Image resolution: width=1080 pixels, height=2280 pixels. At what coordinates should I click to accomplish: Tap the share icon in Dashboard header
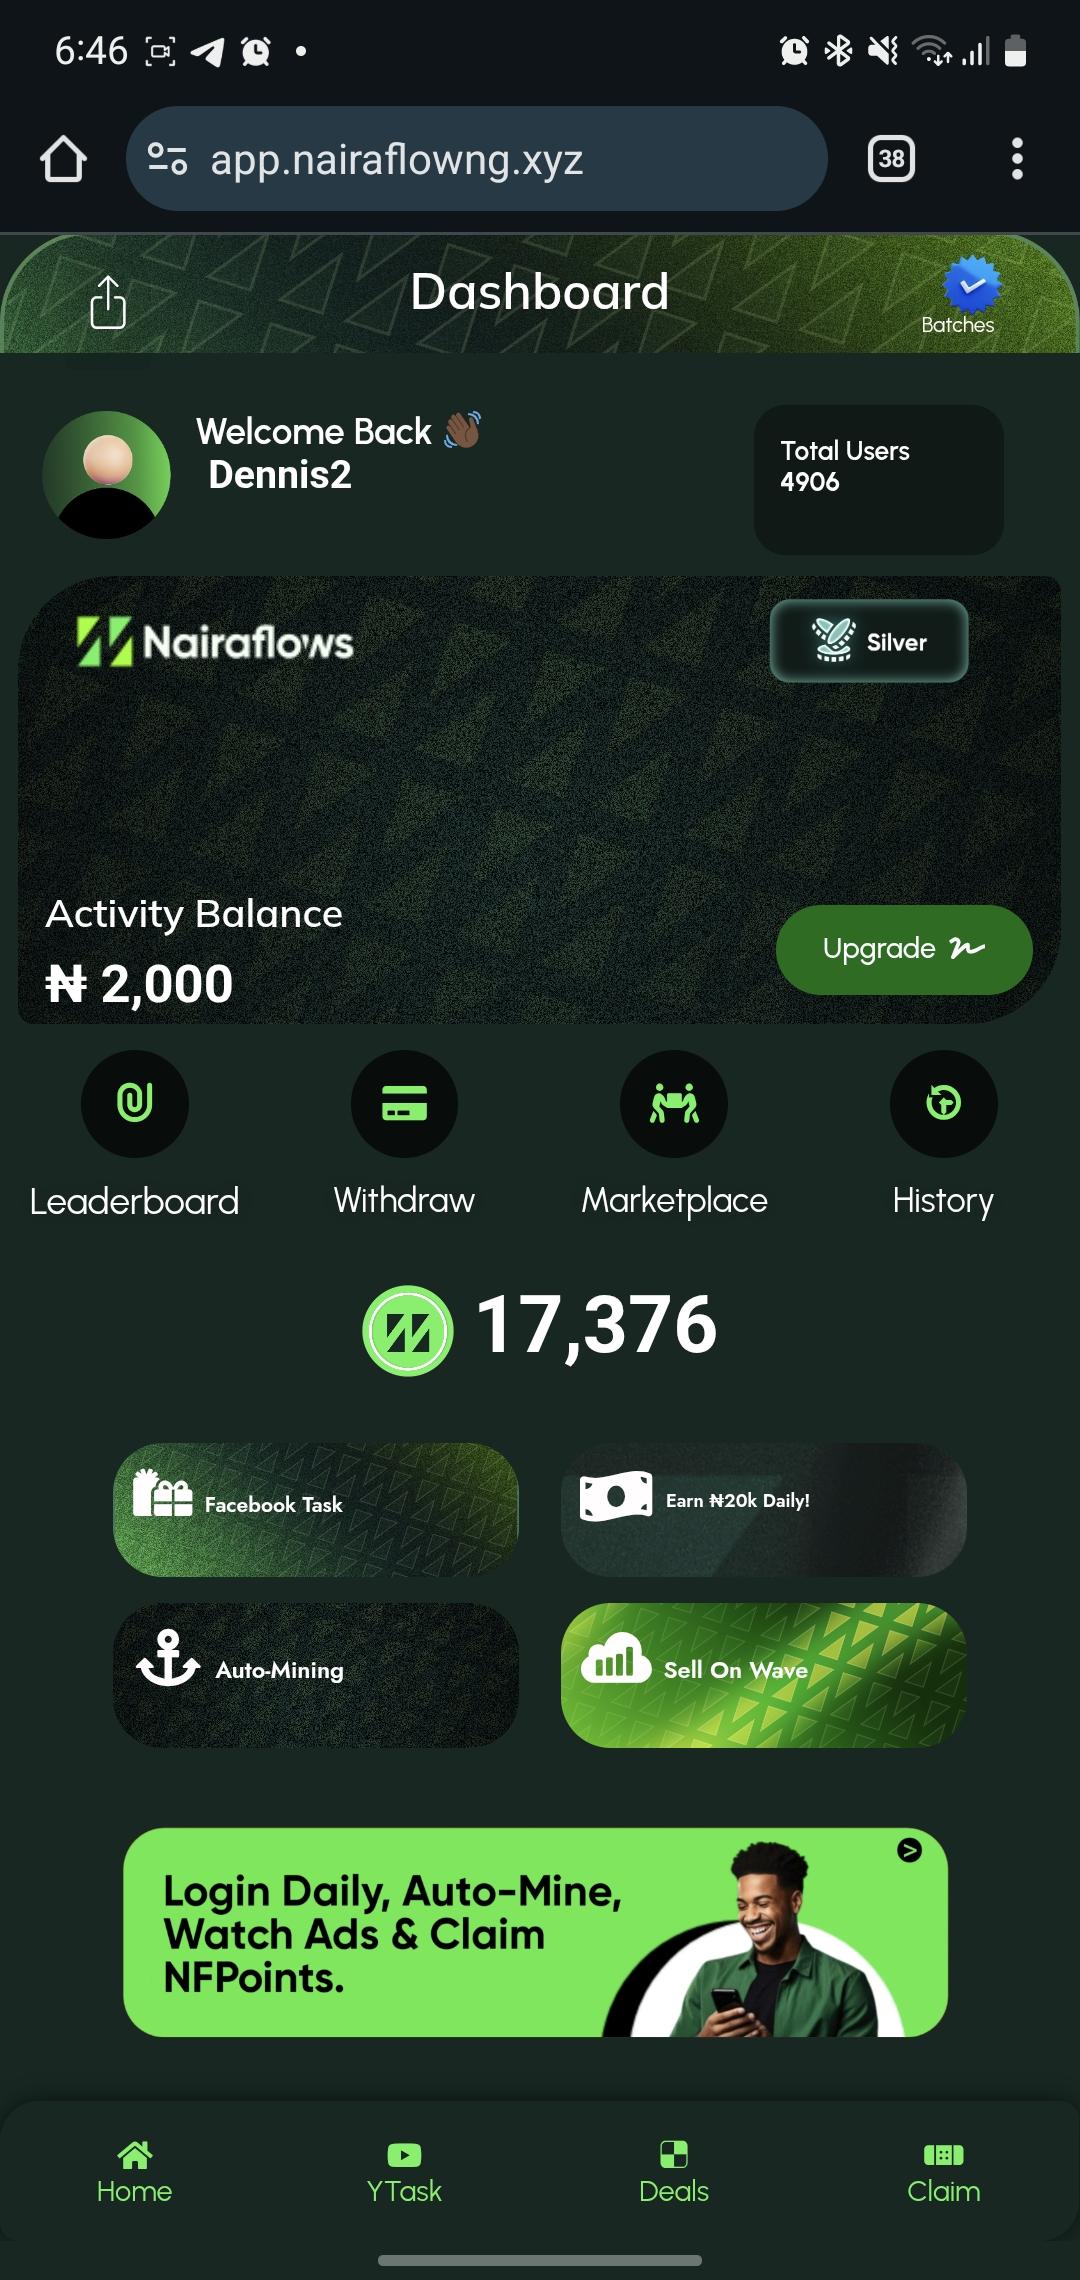click(108, 302)
